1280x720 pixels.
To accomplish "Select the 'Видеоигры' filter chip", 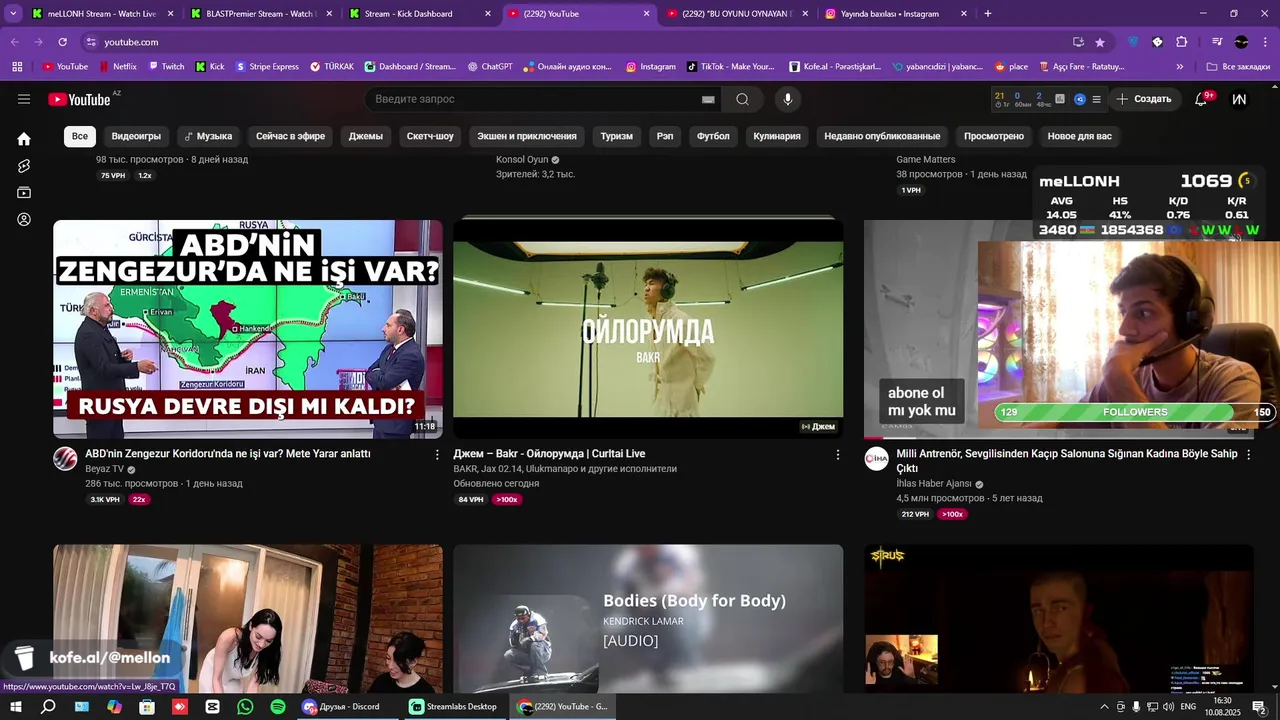I will tap(136, 136).
